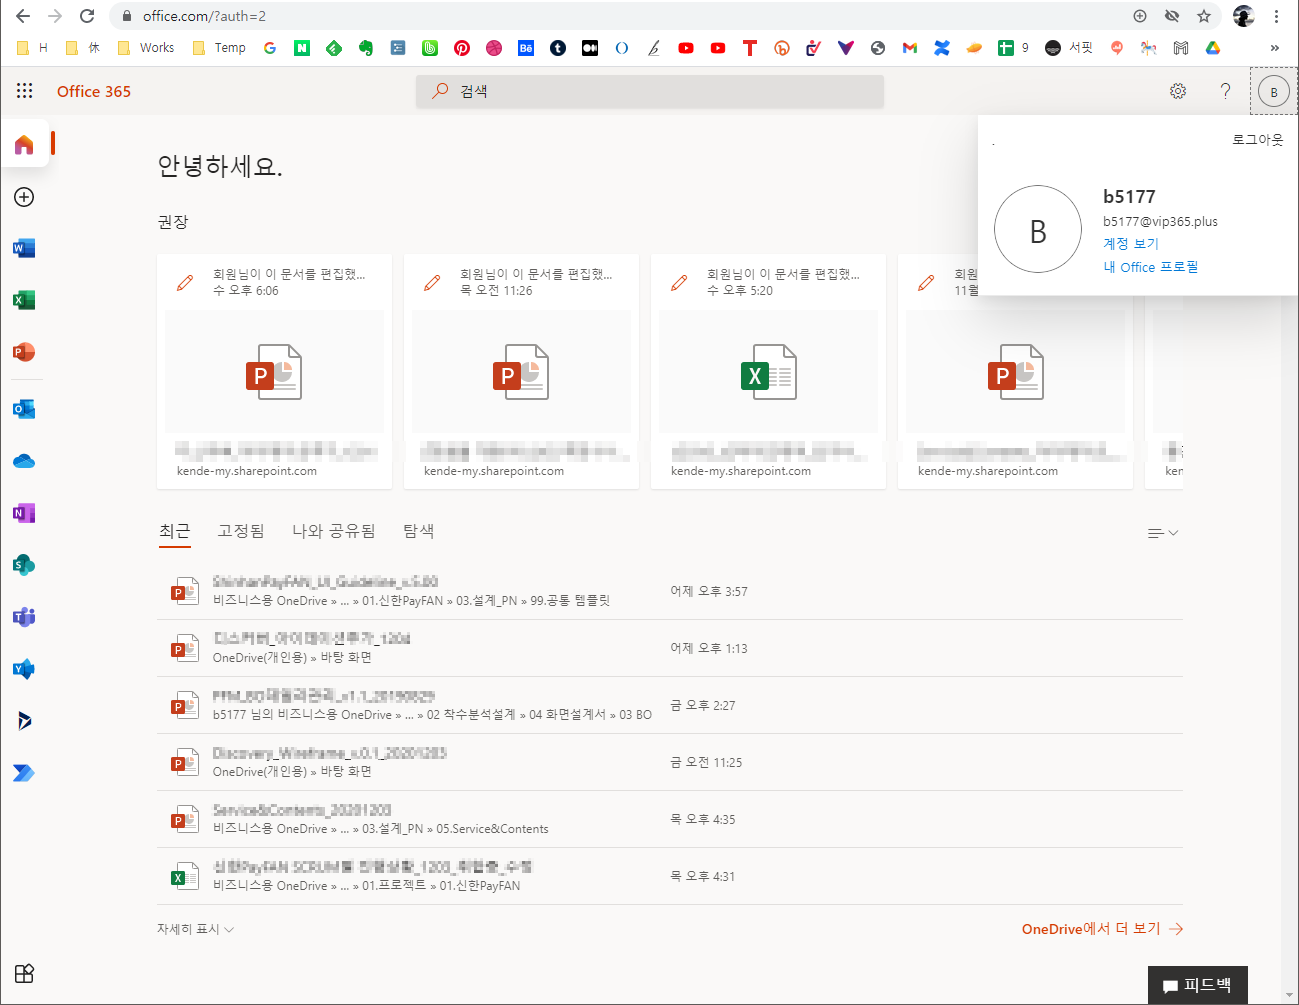Open the app launcher waffle grid
The width and height of the screenshot is (1299, 1005).
(x=25, y=91)
